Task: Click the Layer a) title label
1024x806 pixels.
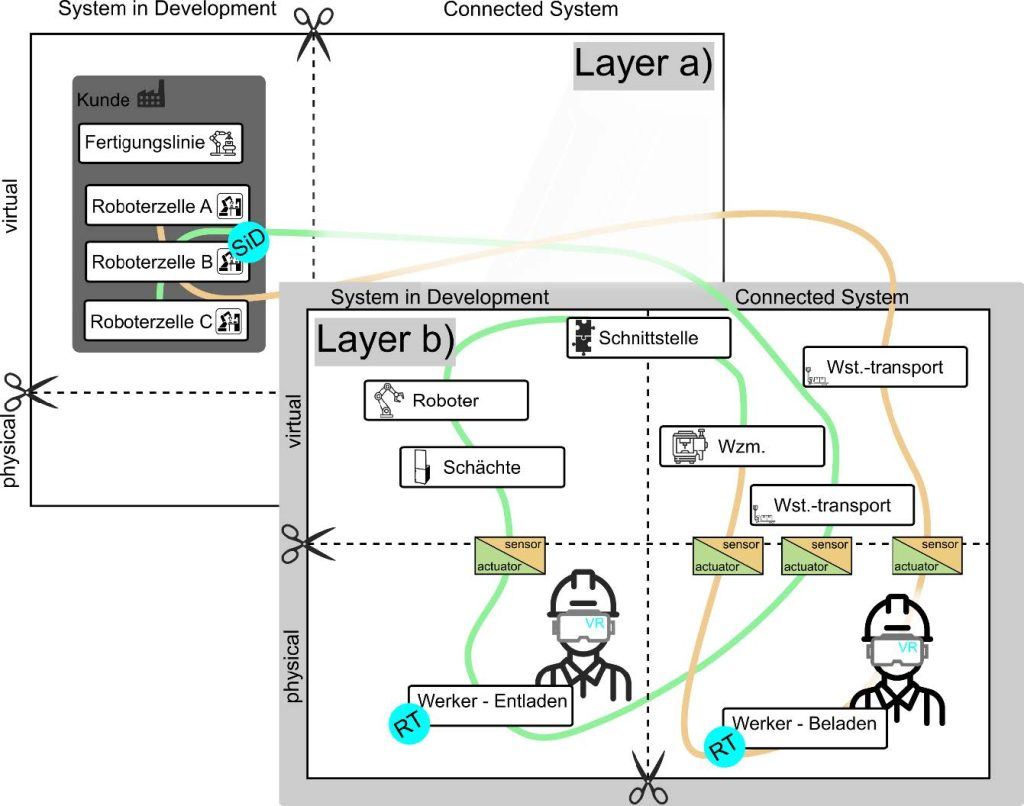Action: tap(643, 63)
